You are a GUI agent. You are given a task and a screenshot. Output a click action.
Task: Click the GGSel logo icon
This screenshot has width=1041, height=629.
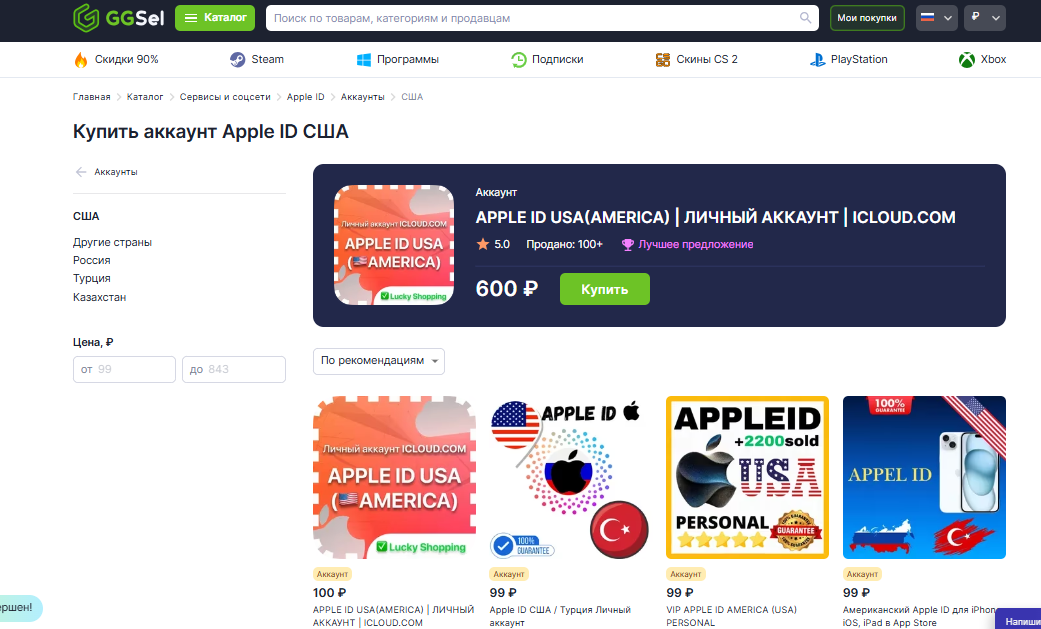[x=86, y=18]
